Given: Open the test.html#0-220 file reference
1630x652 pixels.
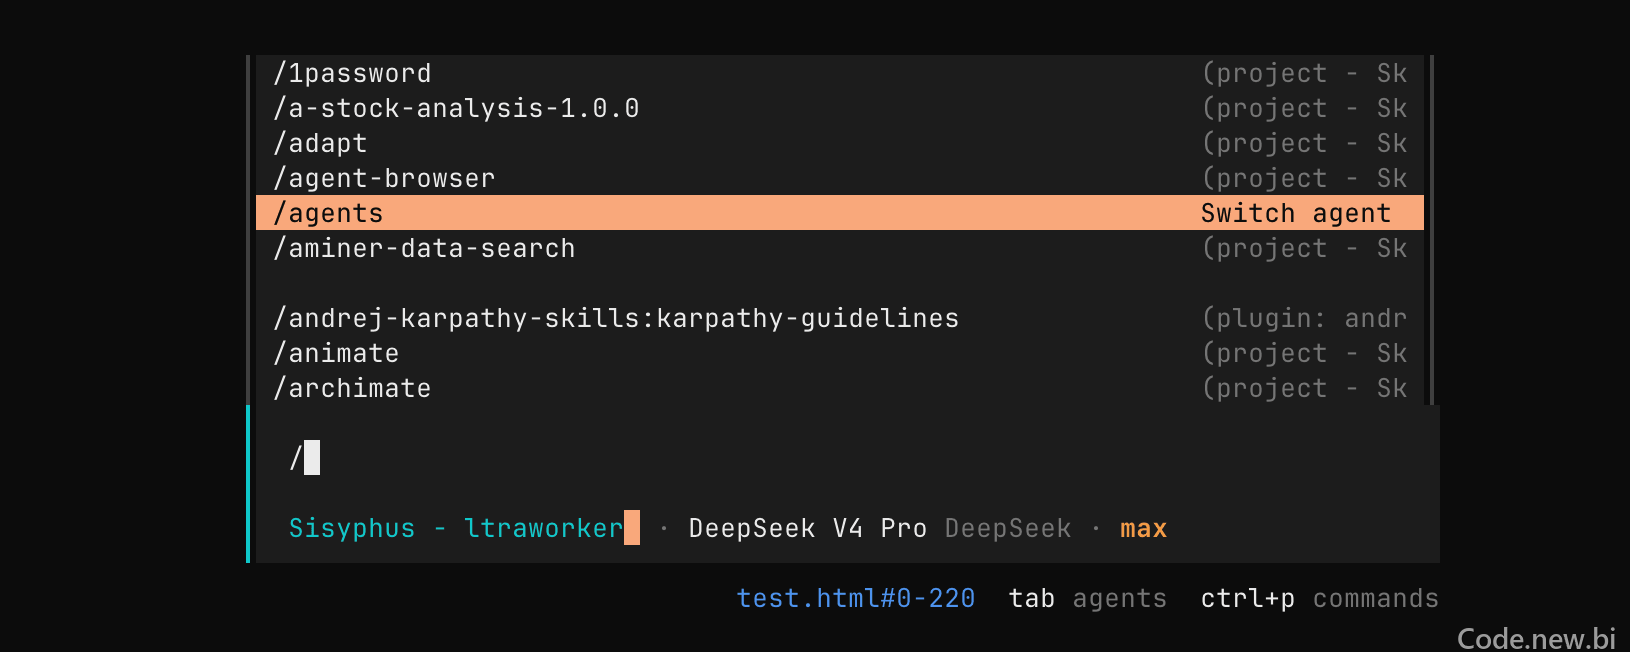Looking at the screenshot, I should click(x=856, y=598).
